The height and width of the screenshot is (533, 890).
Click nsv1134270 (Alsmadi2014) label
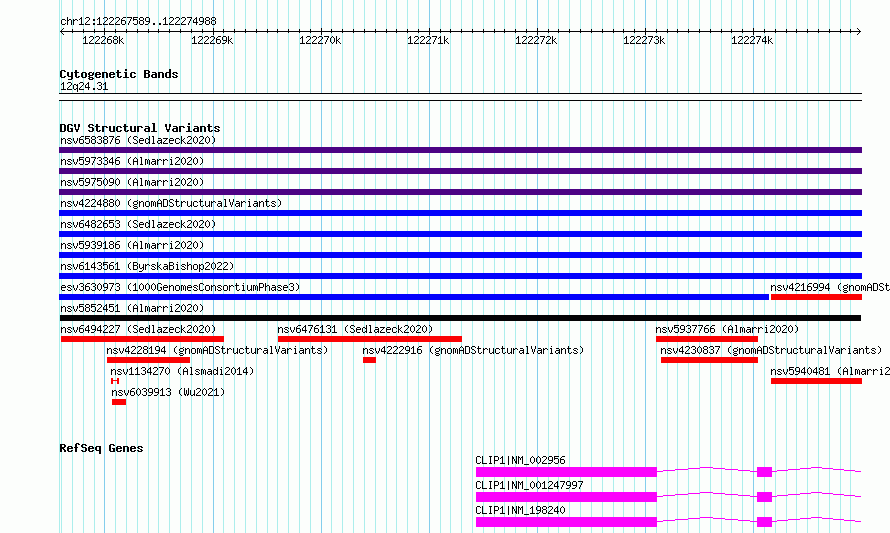tap(182, 371)
